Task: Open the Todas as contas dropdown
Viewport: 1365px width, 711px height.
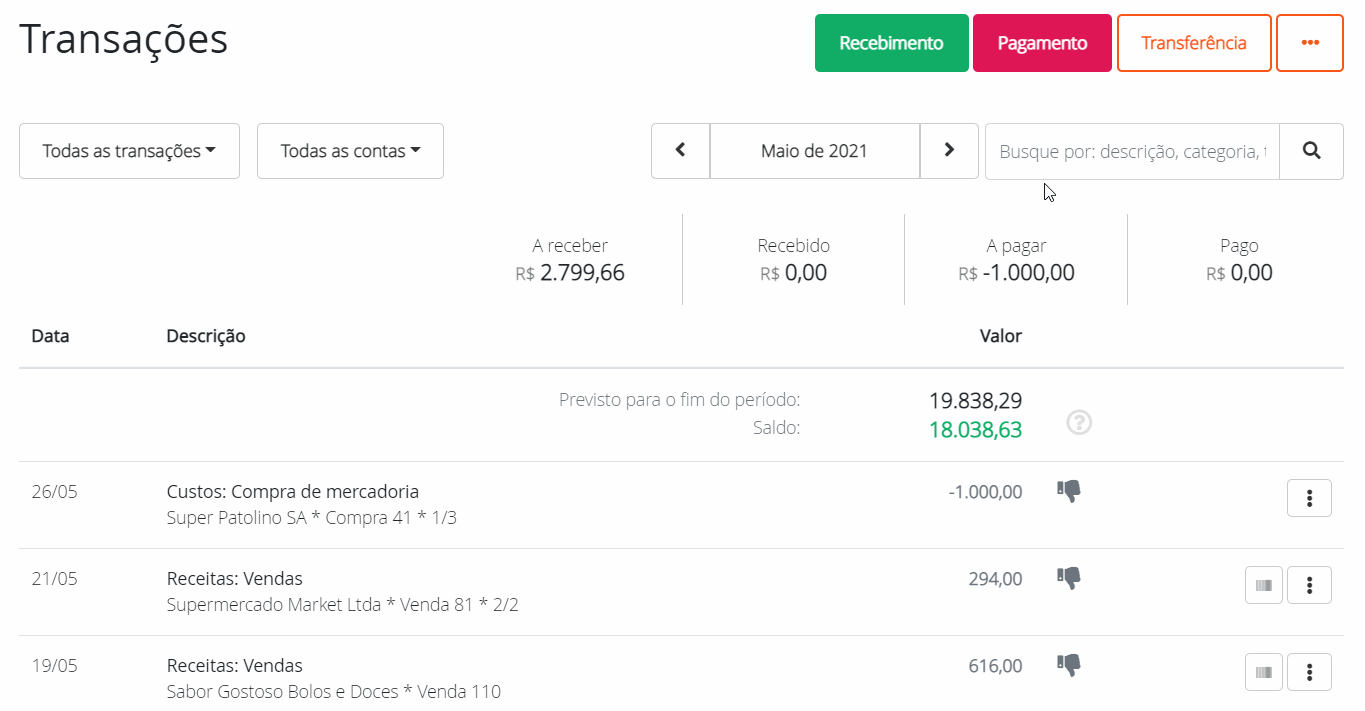Action: coord(350,151)
